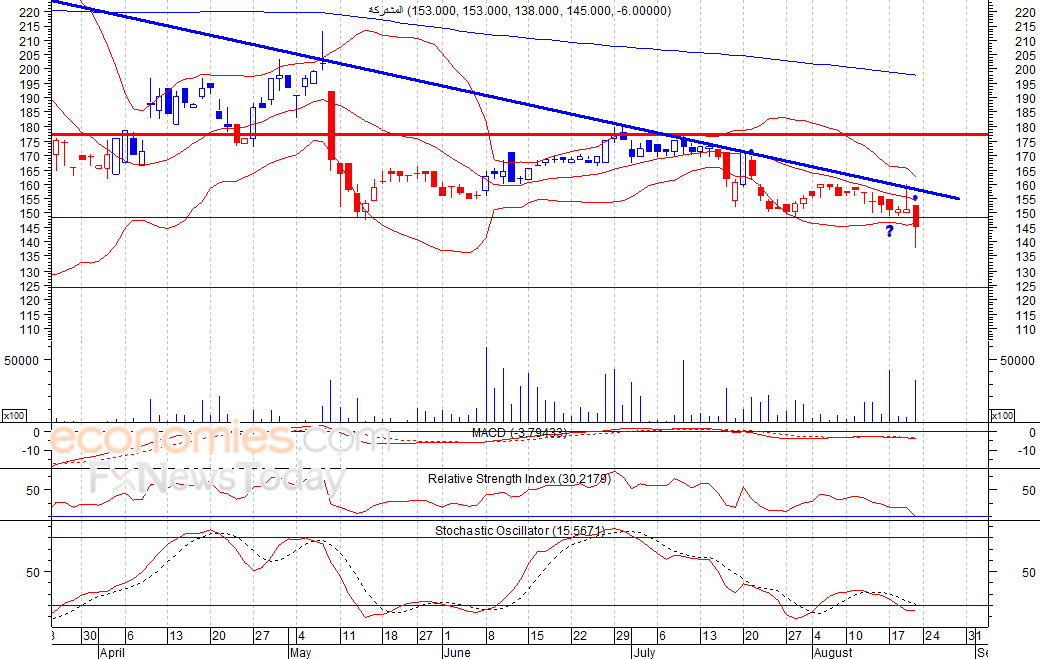Viewport: 1040px width, 659px height.
Task: Click the July month label on time axis
Action: point(644,652)
